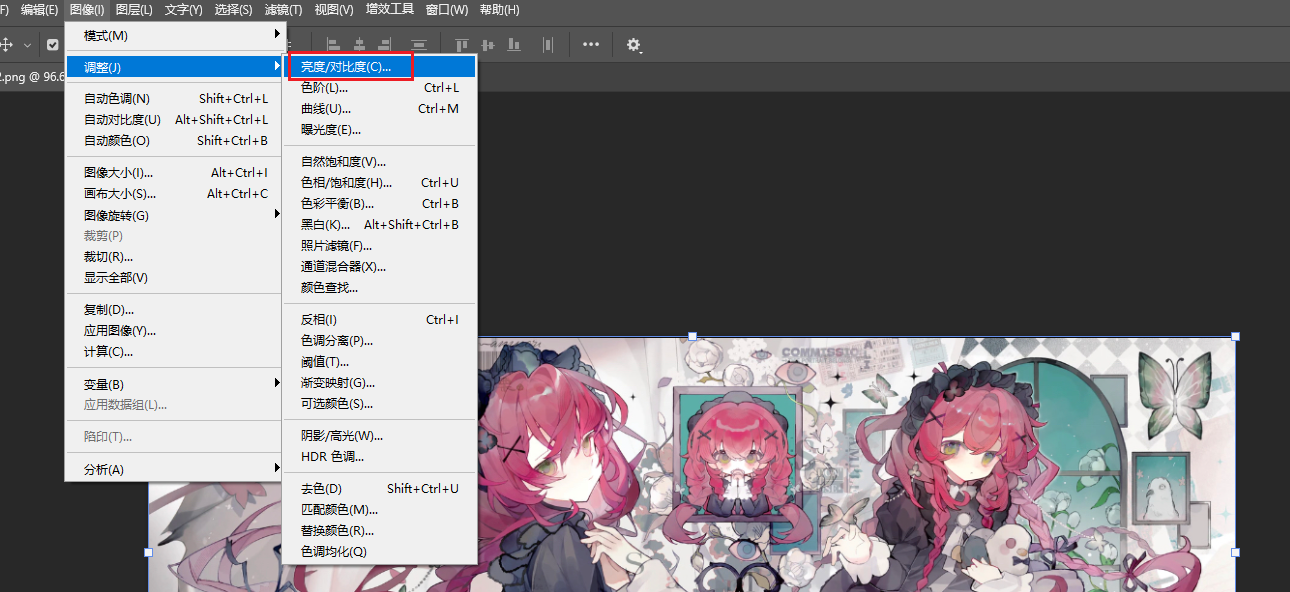Choose 曝光度(E)... adjustment
The image size is (1290, 592).
[x=380, y=130]
